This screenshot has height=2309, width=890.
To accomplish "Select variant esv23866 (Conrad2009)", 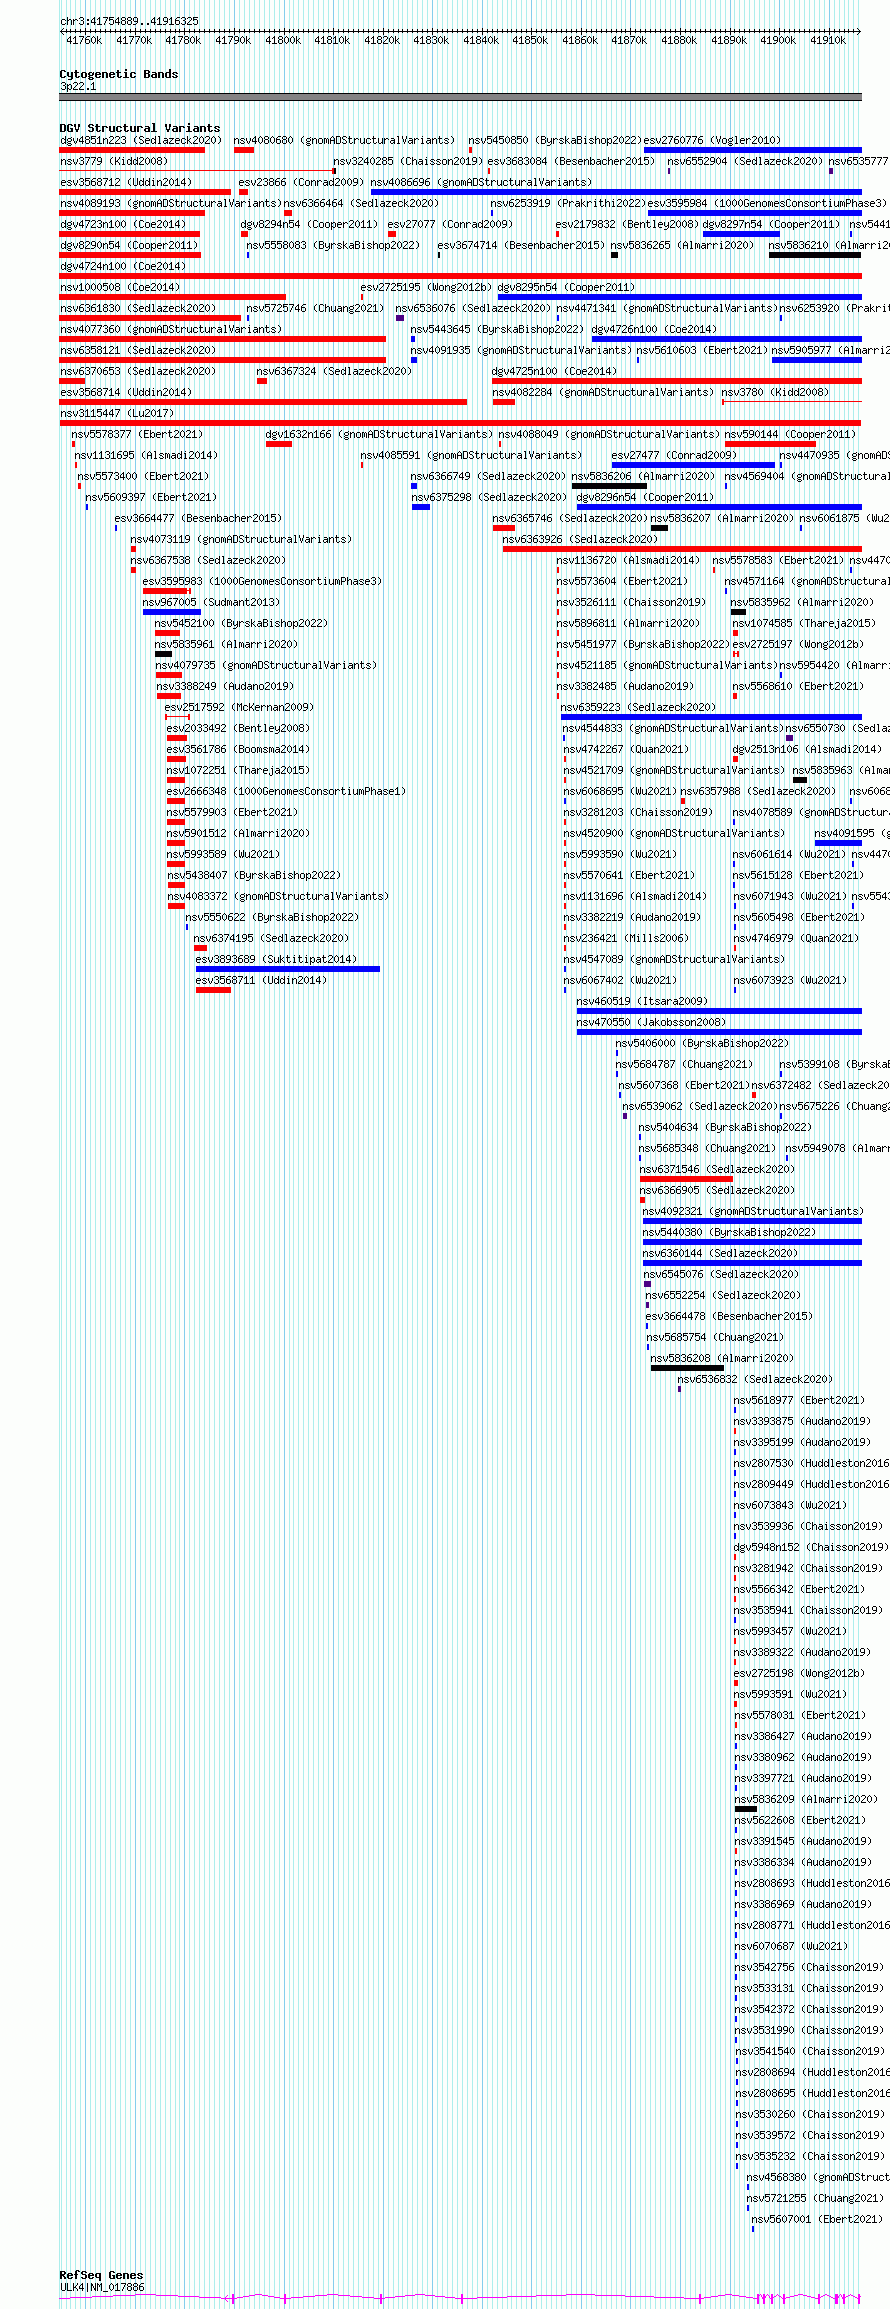I will 301,182.
